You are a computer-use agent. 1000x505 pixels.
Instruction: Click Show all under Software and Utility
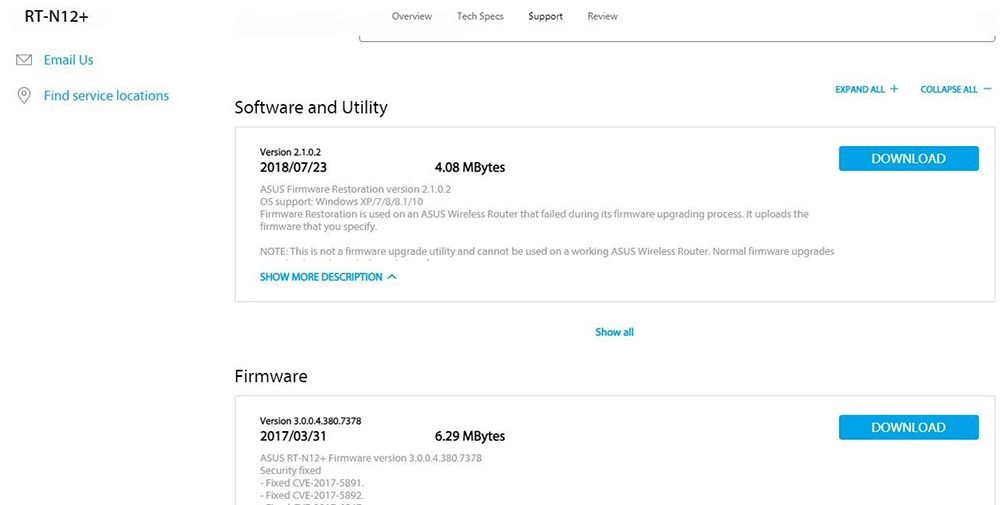point(614,332)
